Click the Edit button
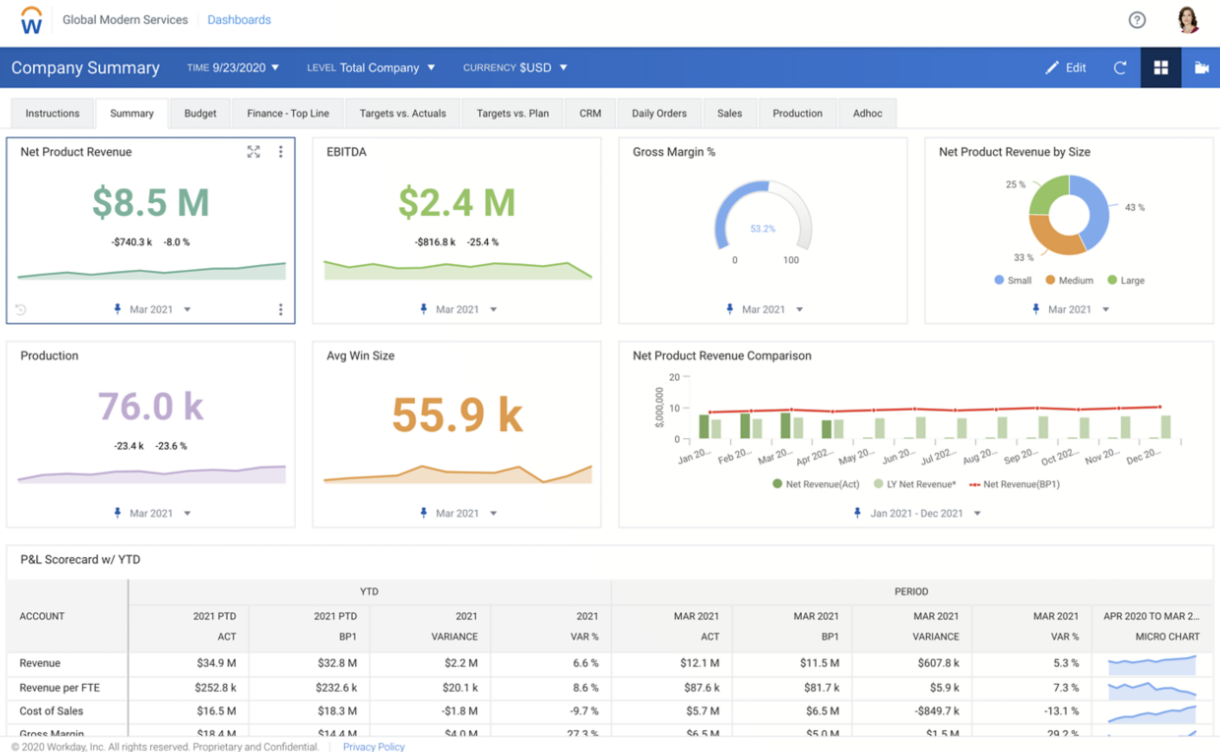Screen dimensions: 1220x752 click(1066, 68)
